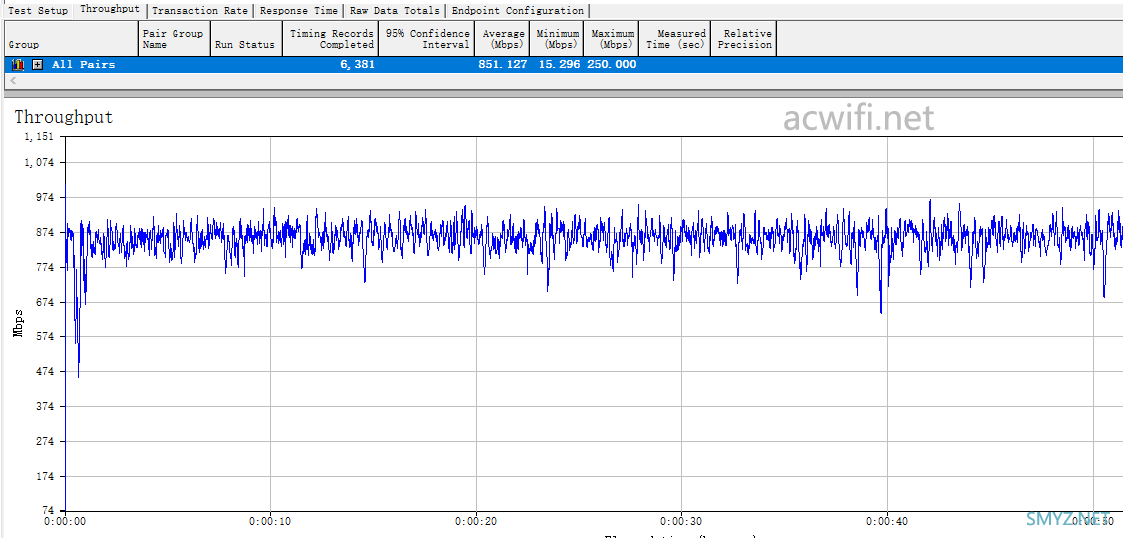Click the Mbps axis label
Image resolution: width=1123 pixels, height=538 pixels.
click(x=18, y=322)
